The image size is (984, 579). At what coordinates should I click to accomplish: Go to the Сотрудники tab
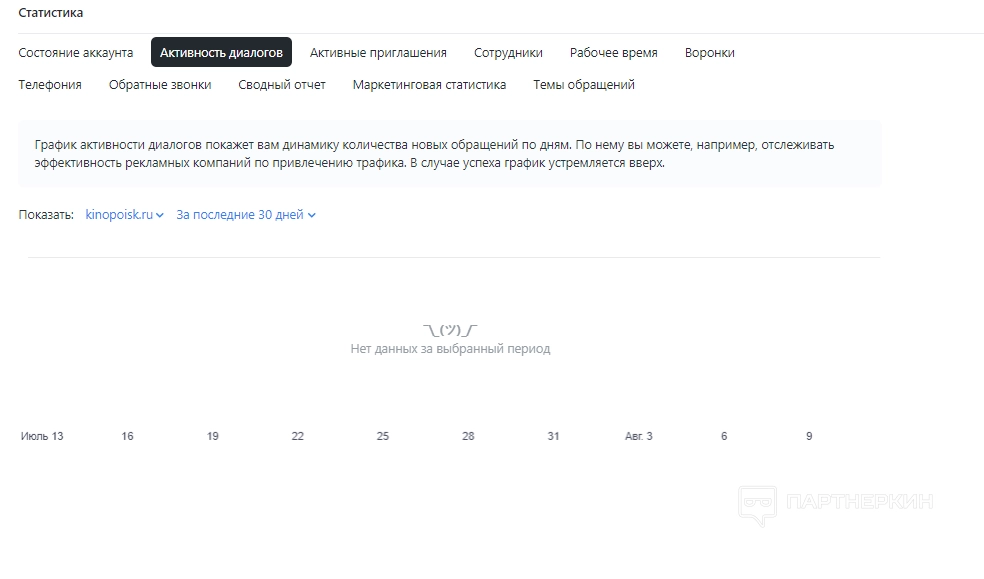[x=508, y=53]
